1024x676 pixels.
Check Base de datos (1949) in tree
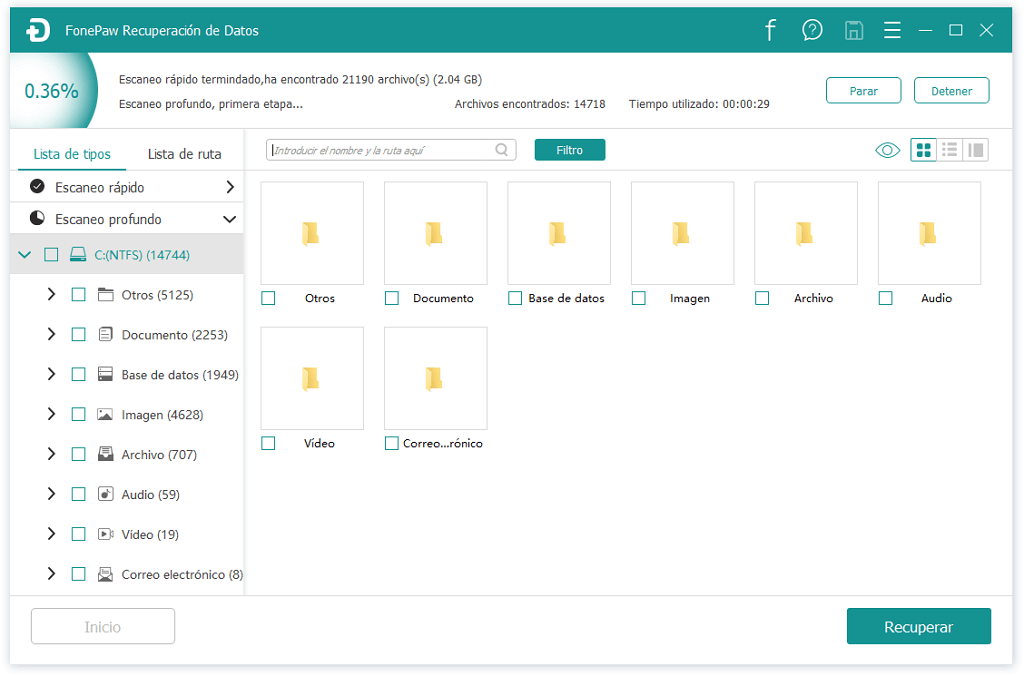[x=78, y=374]
